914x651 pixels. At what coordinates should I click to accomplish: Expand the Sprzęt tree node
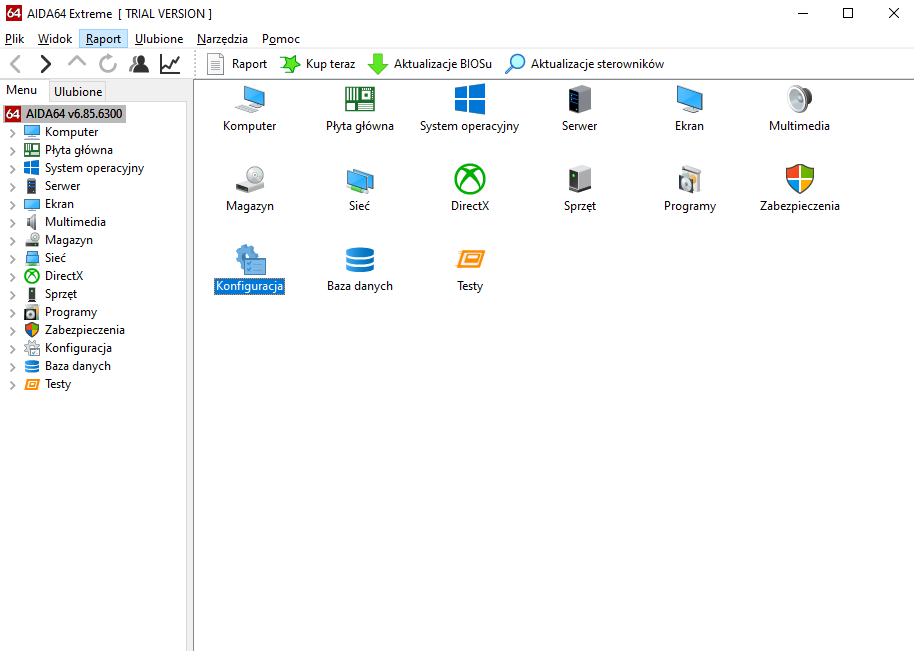(x=12, y=295)
